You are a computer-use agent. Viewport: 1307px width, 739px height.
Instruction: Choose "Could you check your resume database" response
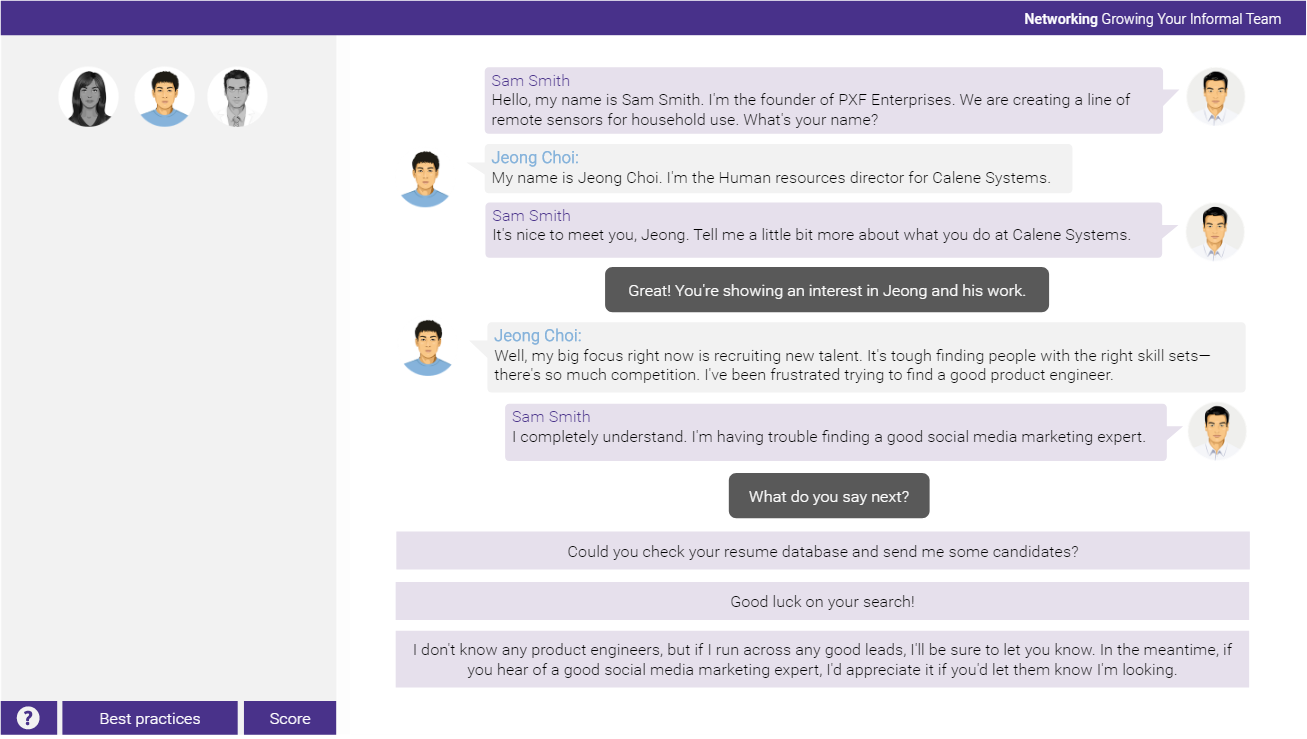coord(822,551)
